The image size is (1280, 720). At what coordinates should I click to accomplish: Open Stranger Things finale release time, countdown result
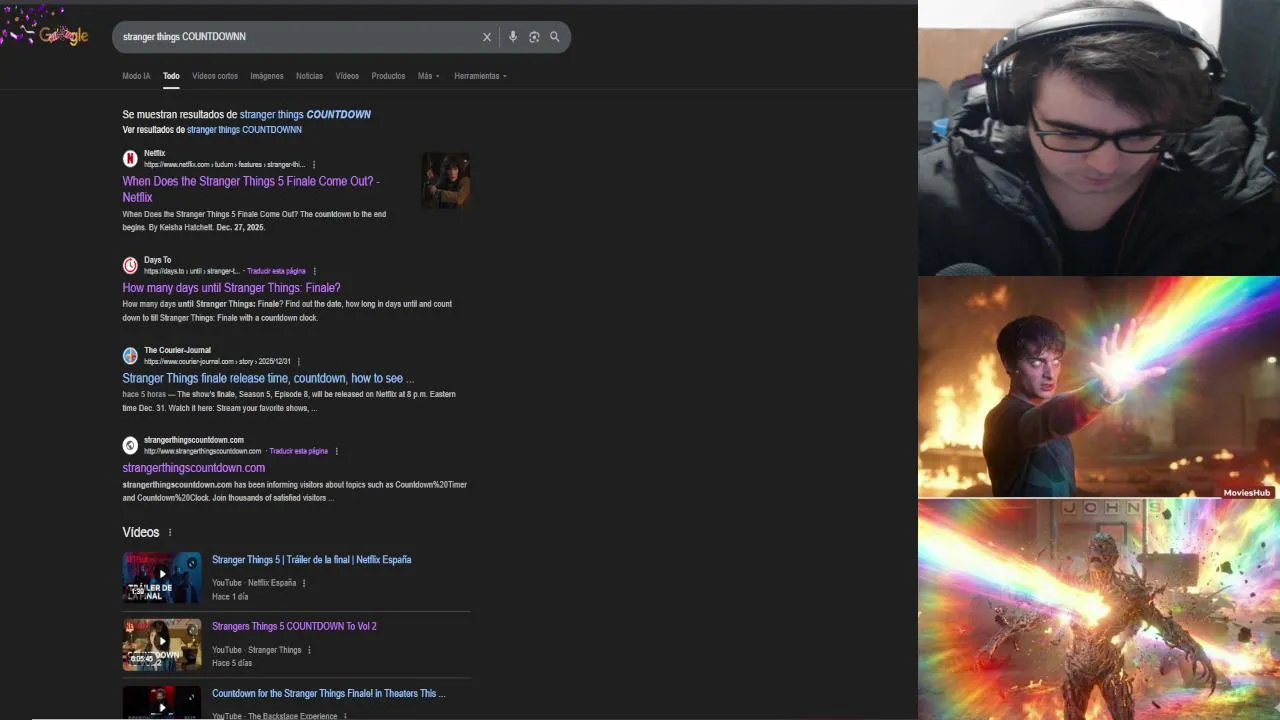268,378
